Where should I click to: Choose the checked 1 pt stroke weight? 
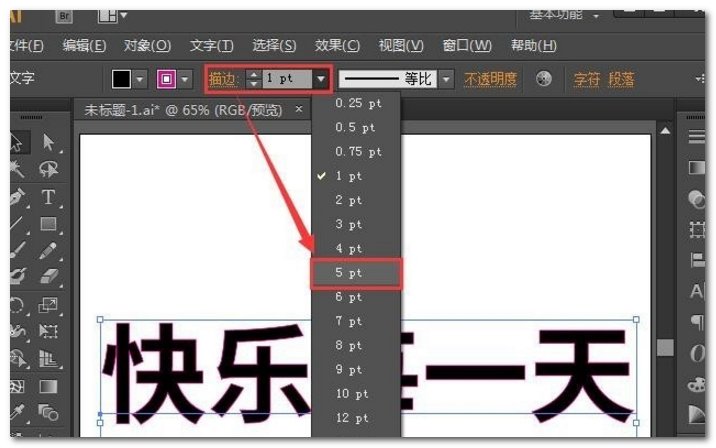356,176
